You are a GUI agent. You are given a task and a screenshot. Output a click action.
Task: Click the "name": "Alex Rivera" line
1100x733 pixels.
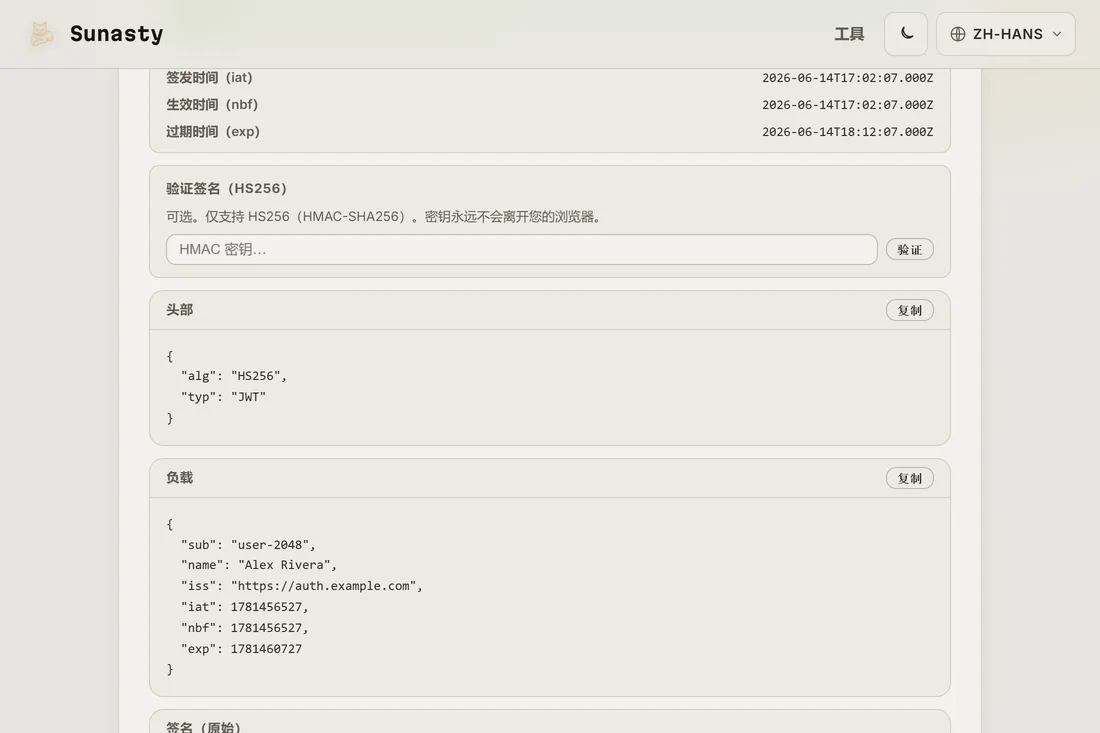click(259, 565)
